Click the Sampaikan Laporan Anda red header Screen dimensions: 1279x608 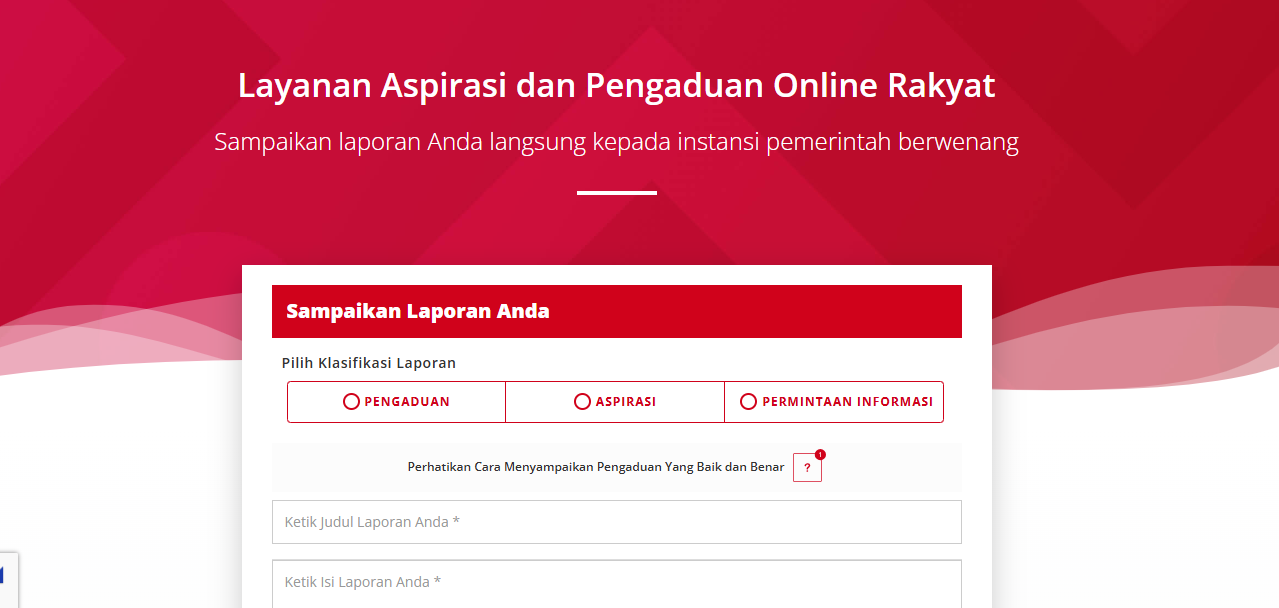(617, 311)
